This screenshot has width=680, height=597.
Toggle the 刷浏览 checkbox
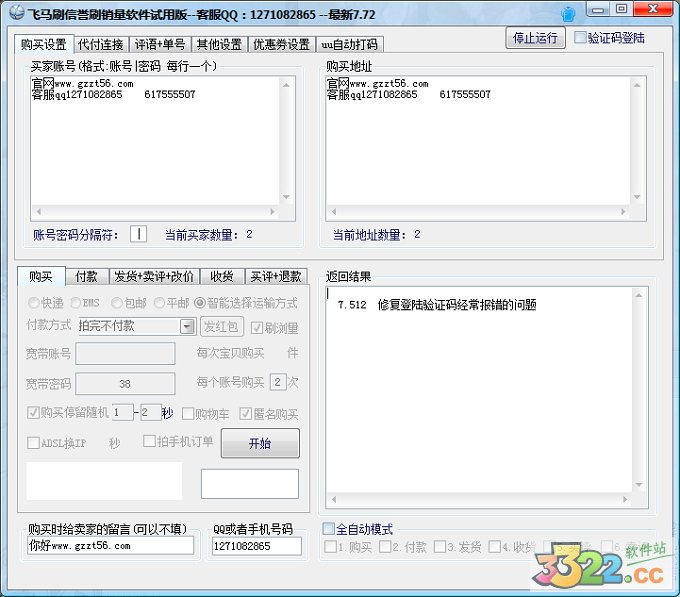[257, 328]
